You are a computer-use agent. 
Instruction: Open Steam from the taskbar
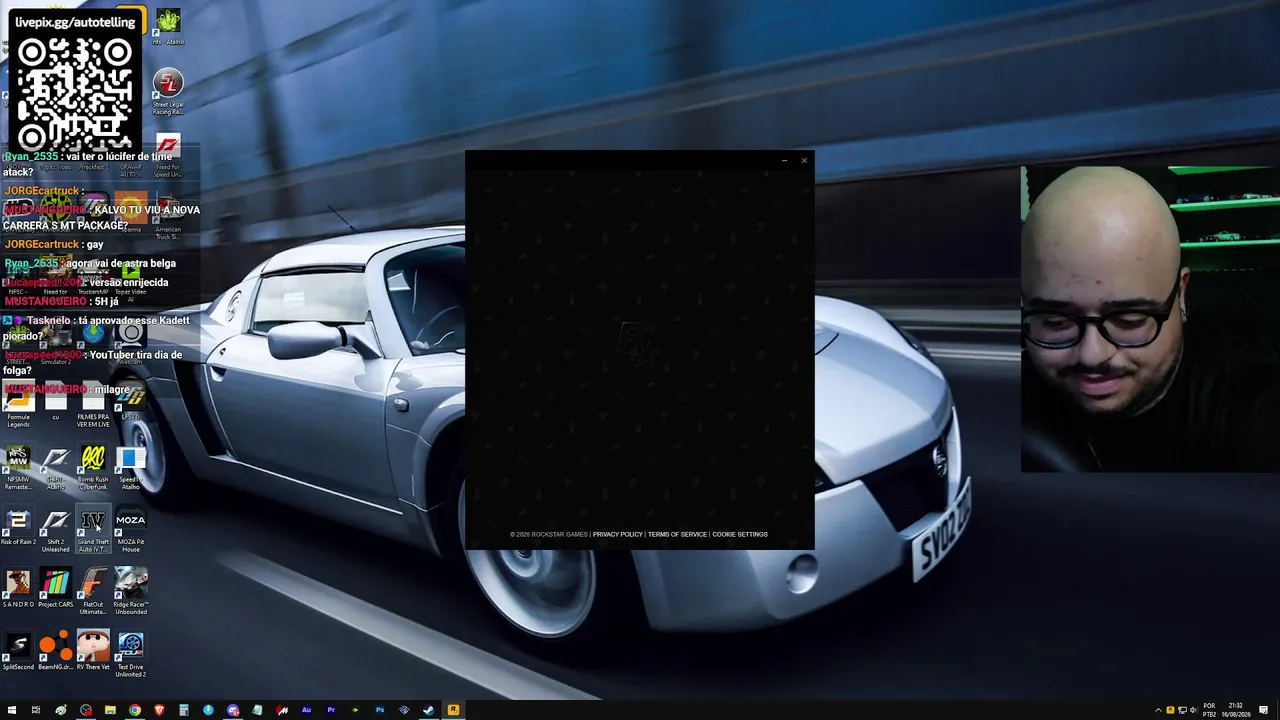429,710
